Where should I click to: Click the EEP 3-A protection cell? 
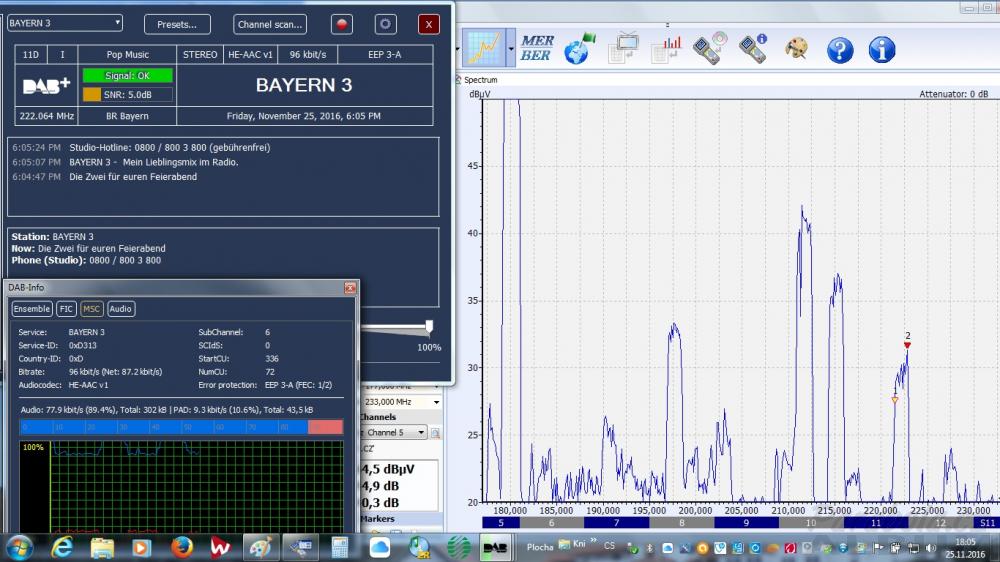385,55
